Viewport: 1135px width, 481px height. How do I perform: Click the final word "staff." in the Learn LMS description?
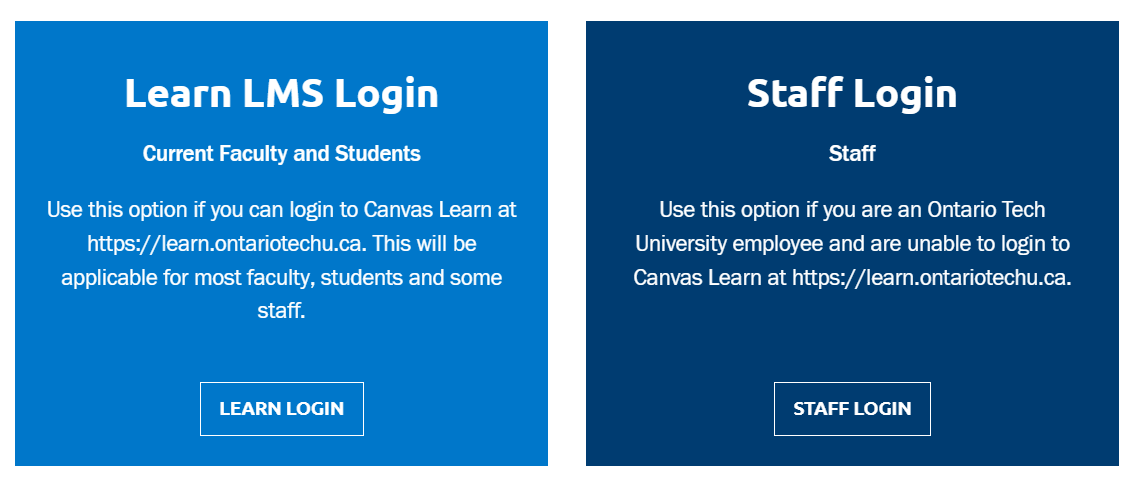(x=281, y=311)
